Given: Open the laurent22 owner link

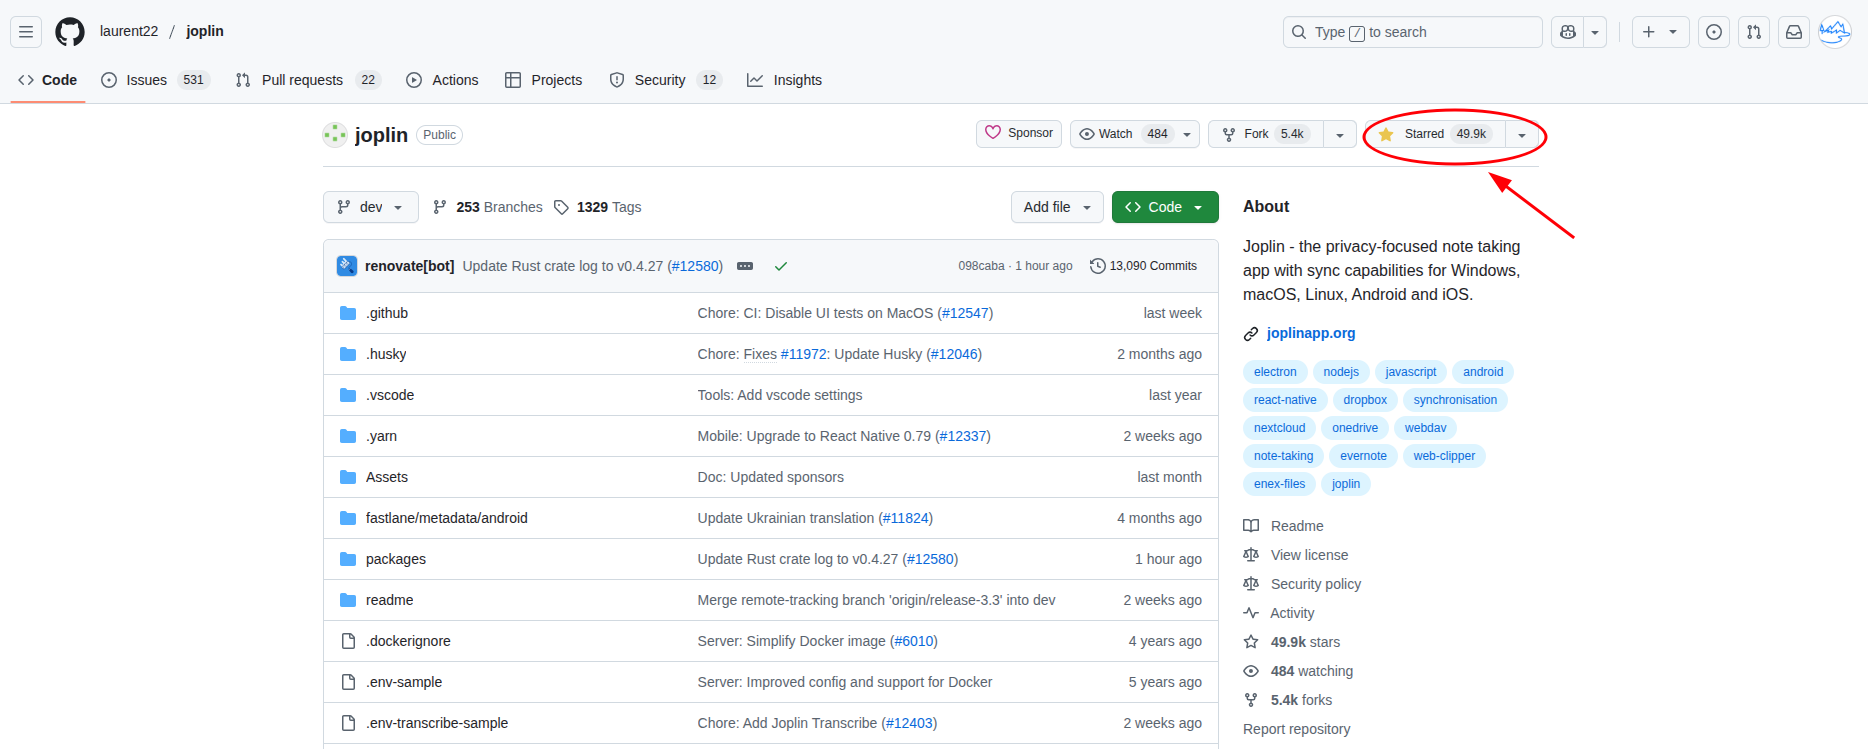Looking at the screenshot, I should pos(129,31).
